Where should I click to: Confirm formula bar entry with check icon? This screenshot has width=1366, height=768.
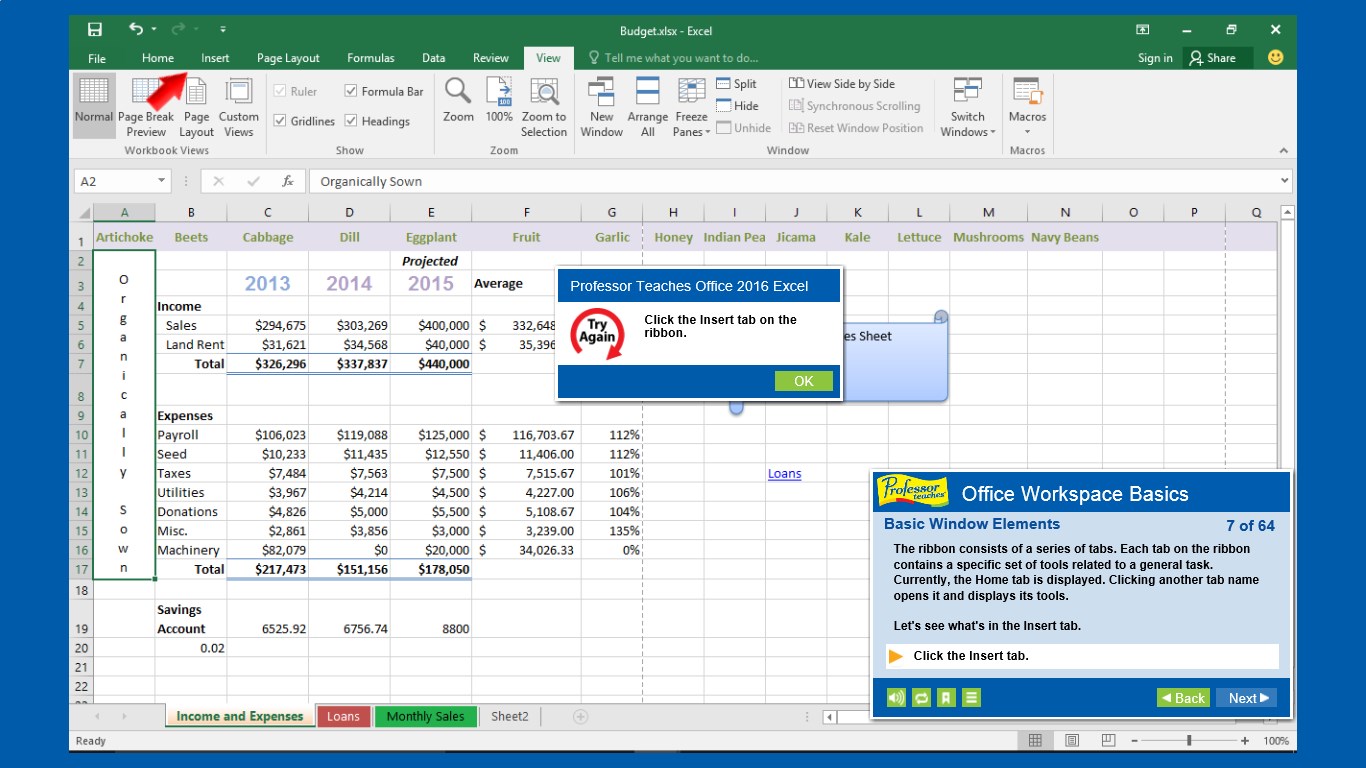tap(253, 181)
